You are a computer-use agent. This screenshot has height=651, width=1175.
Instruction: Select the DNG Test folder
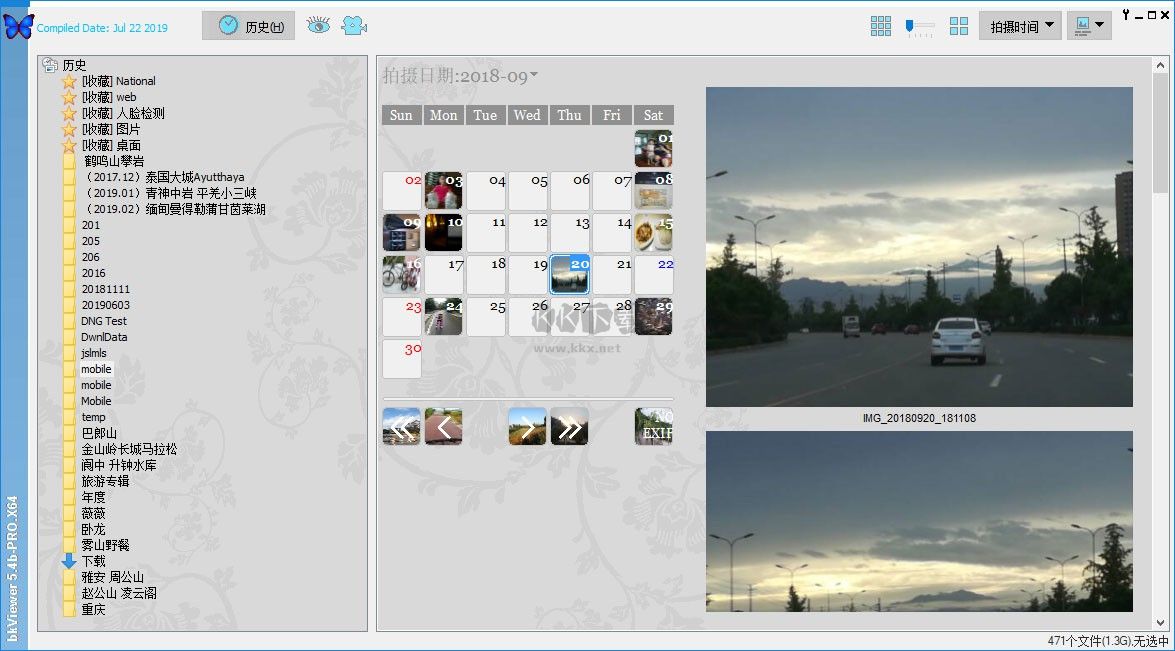tap(104, 321)
